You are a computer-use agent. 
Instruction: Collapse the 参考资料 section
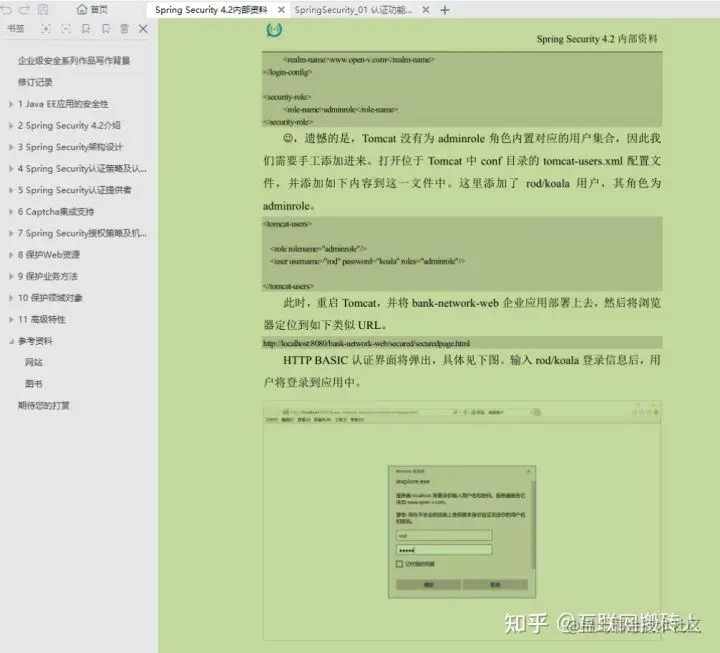pyautogui.click(x=11, y=341)
